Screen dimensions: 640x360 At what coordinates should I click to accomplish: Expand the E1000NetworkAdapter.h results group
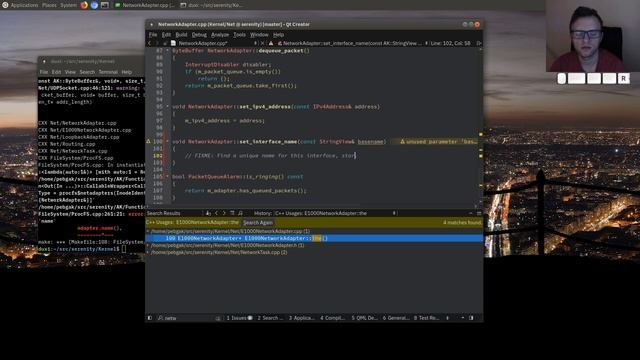148,245
